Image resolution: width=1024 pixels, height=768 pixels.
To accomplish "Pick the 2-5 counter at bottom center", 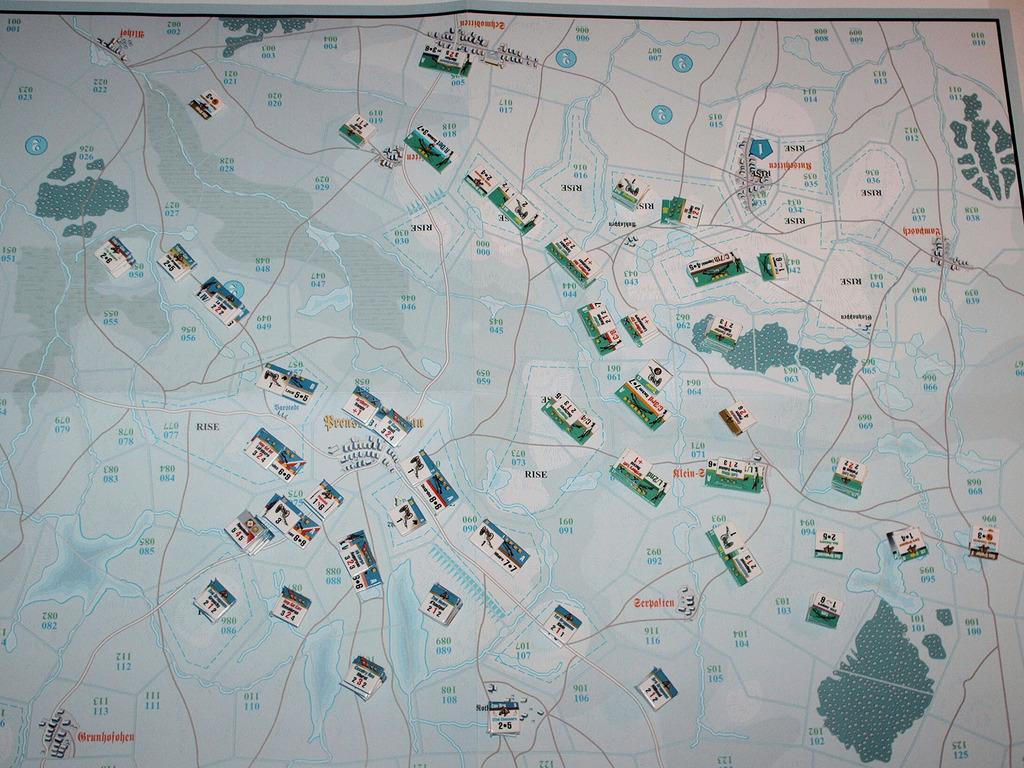I will 503,718.
